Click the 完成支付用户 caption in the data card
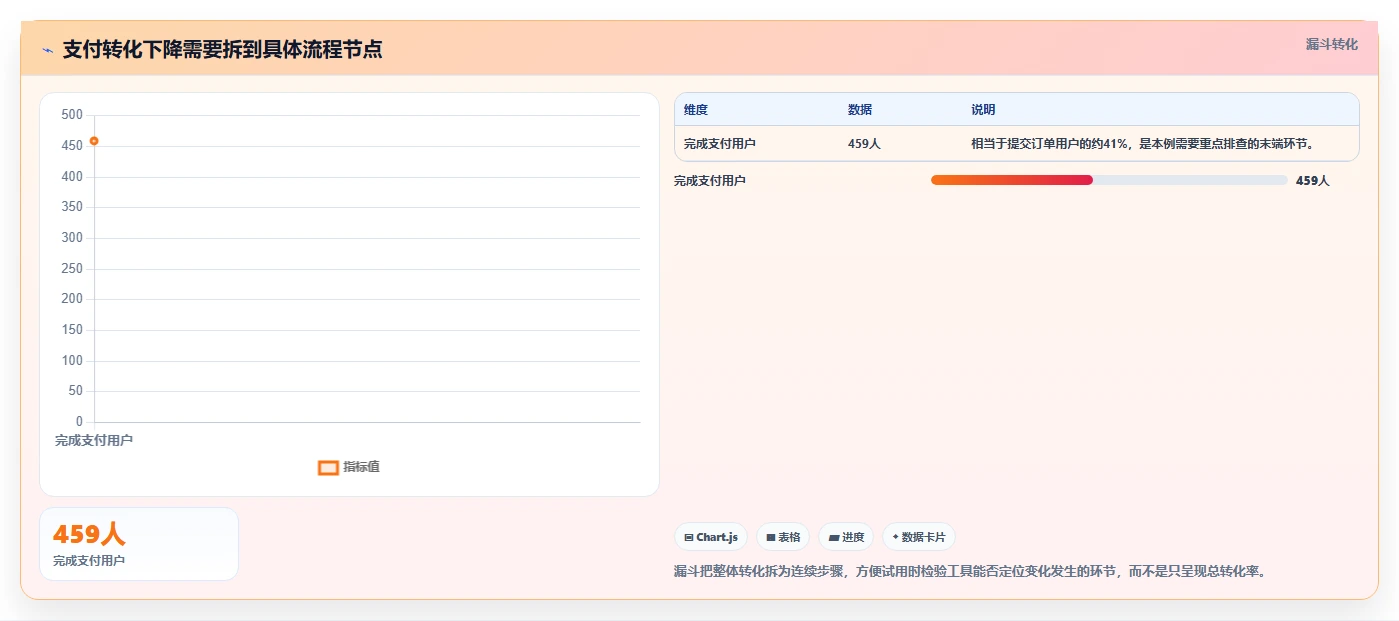 click(x=89, y=561)
